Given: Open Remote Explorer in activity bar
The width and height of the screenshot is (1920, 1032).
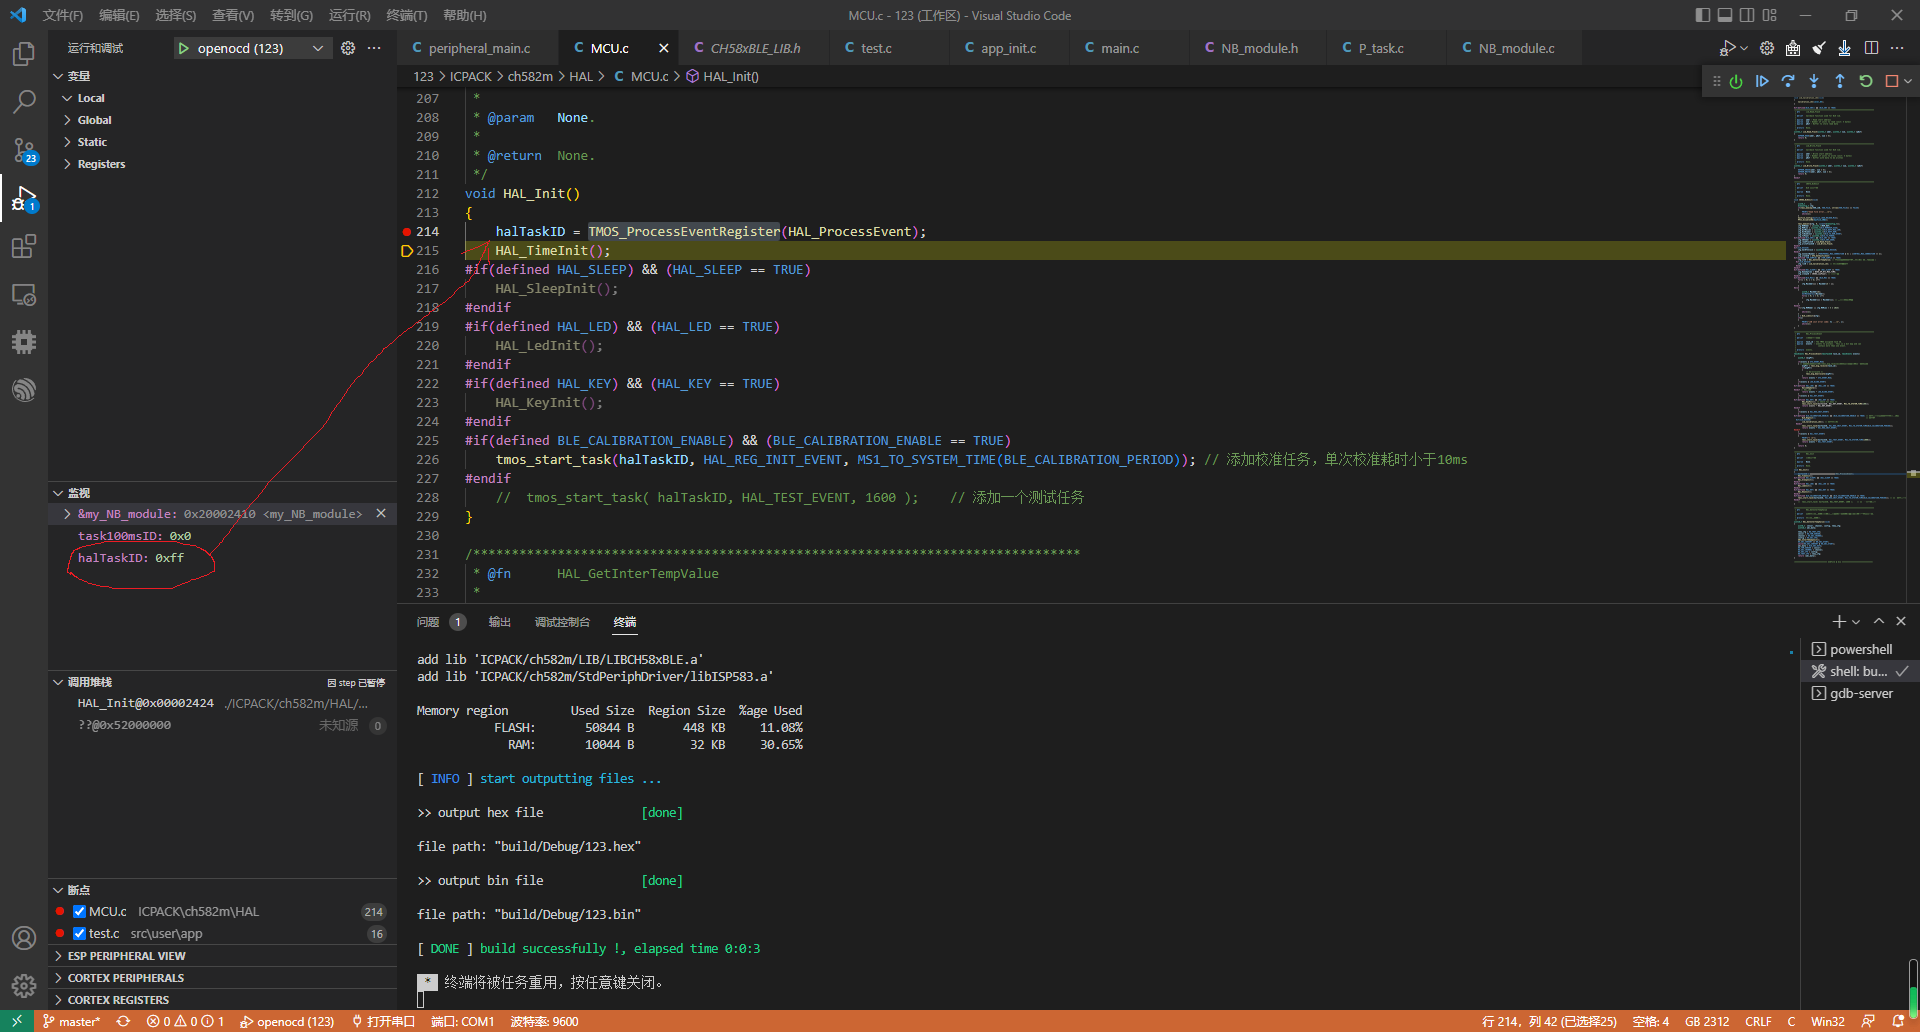Looking at the screenshot, I should [x=24, y=295].
